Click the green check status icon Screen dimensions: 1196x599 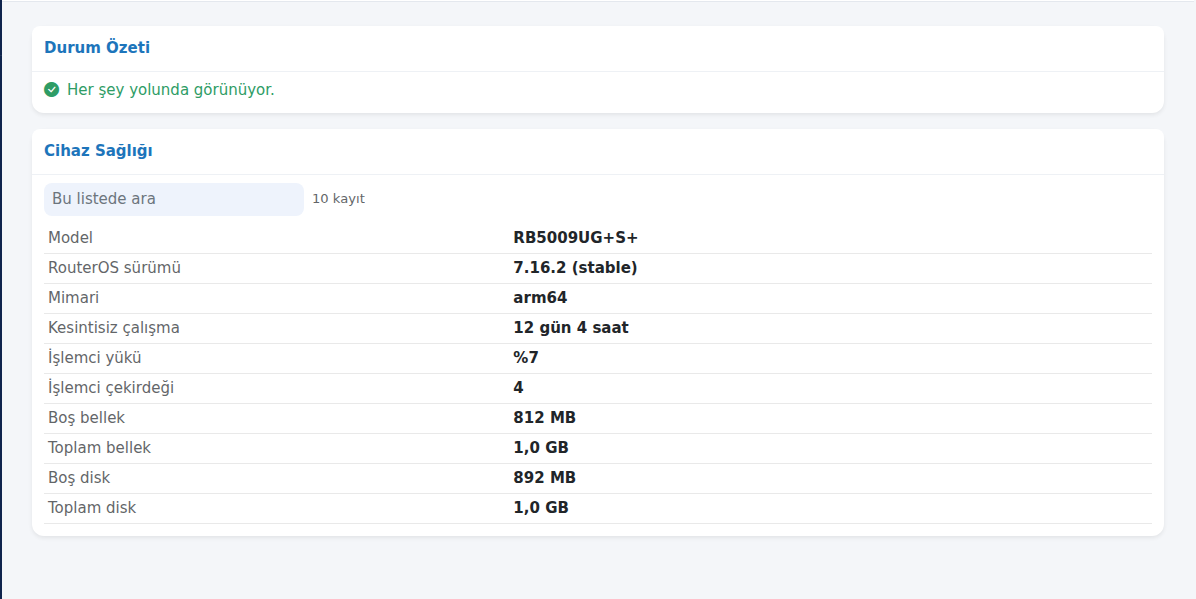pos(51,90)
